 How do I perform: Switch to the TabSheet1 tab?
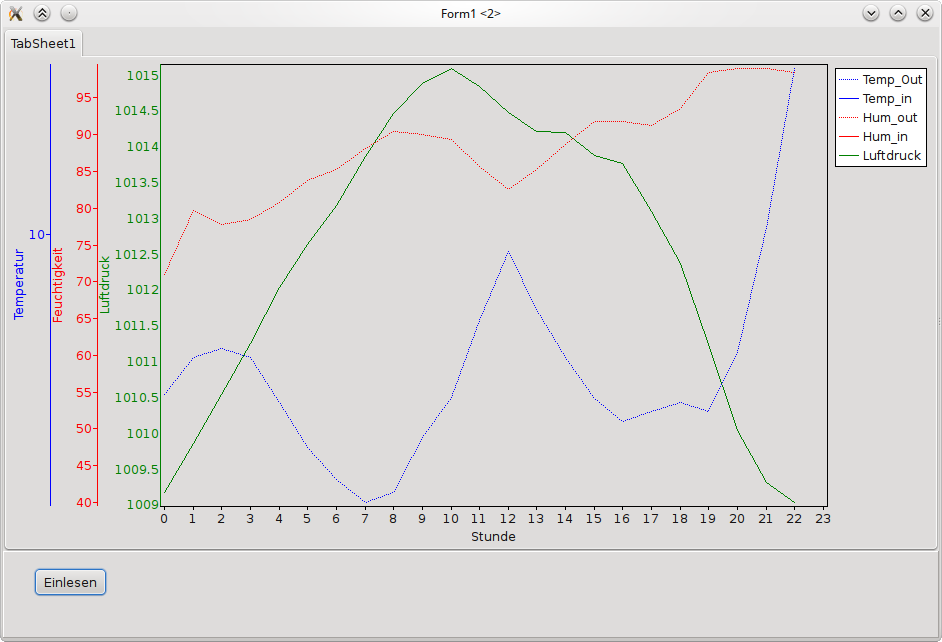43,44
